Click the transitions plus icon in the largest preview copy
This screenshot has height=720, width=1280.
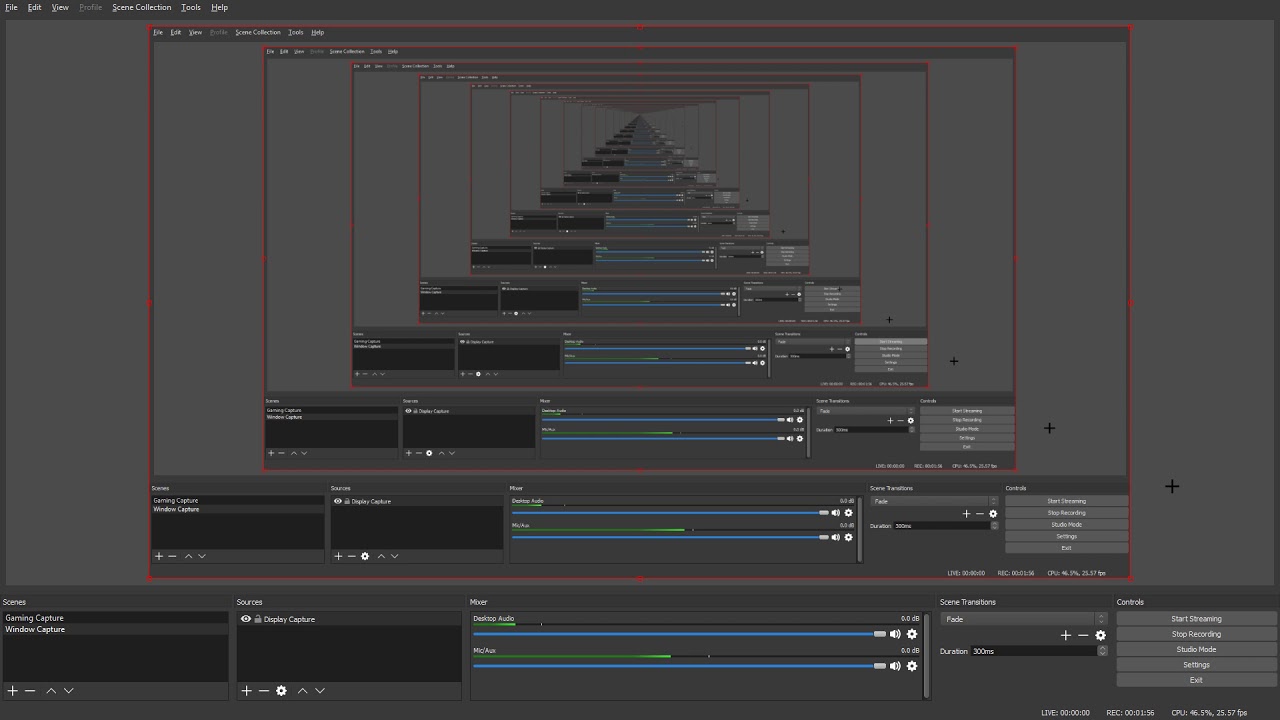[966, 514]
